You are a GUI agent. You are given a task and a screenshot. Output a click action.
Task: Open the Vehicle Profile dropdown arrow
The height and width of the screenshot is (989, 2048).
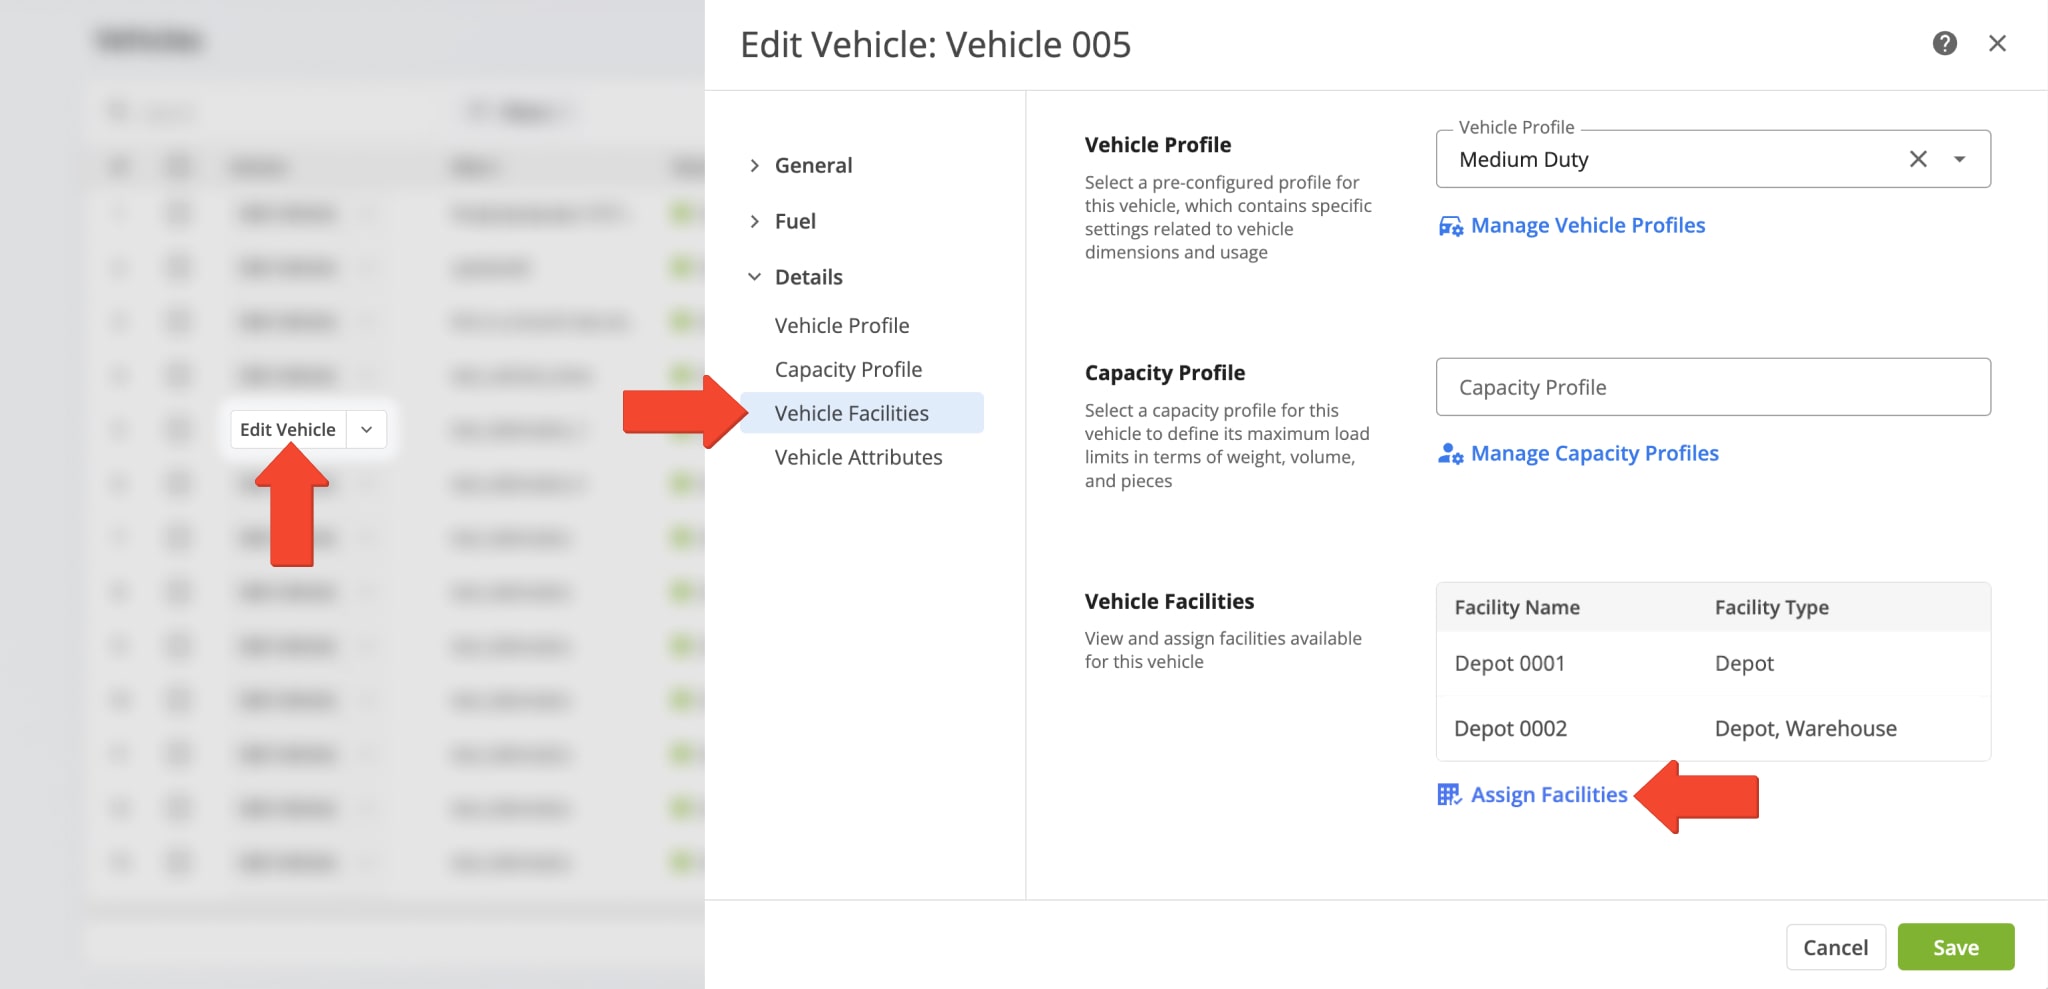(1959, 159)
